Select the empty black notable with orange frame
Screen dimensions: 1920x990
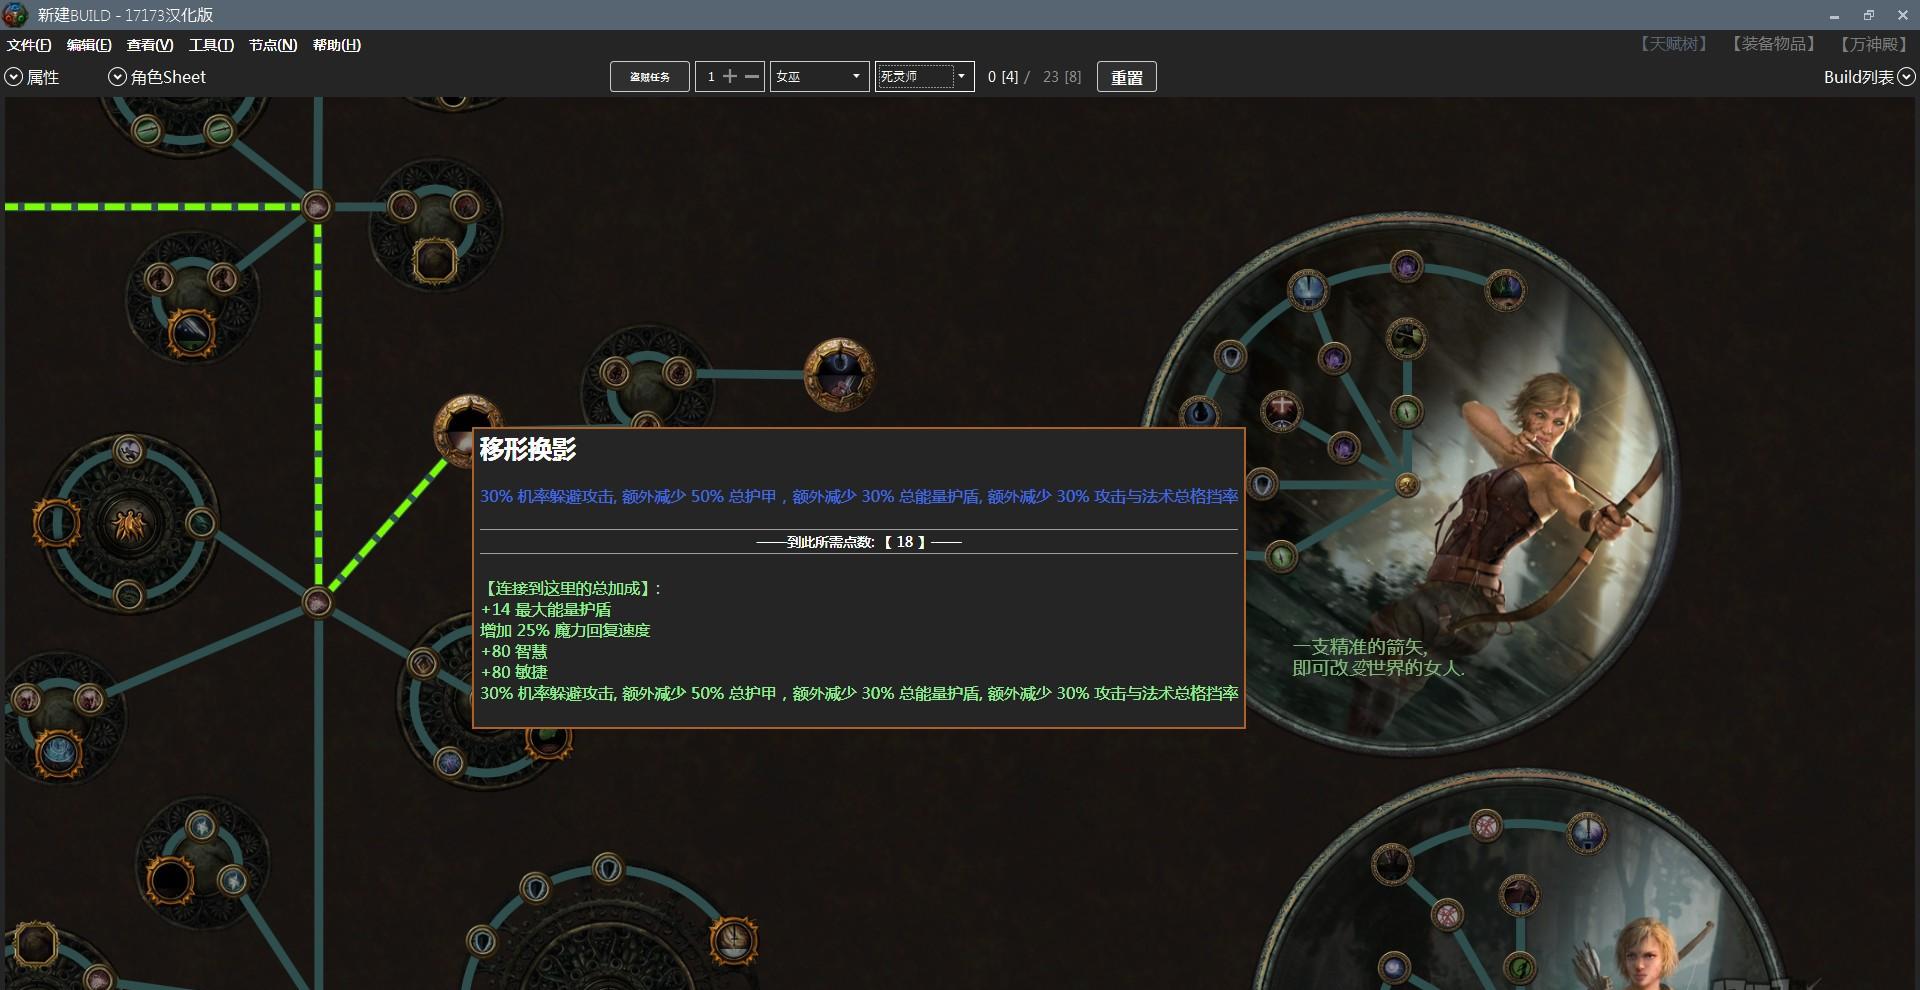click(x=170, y=880)
